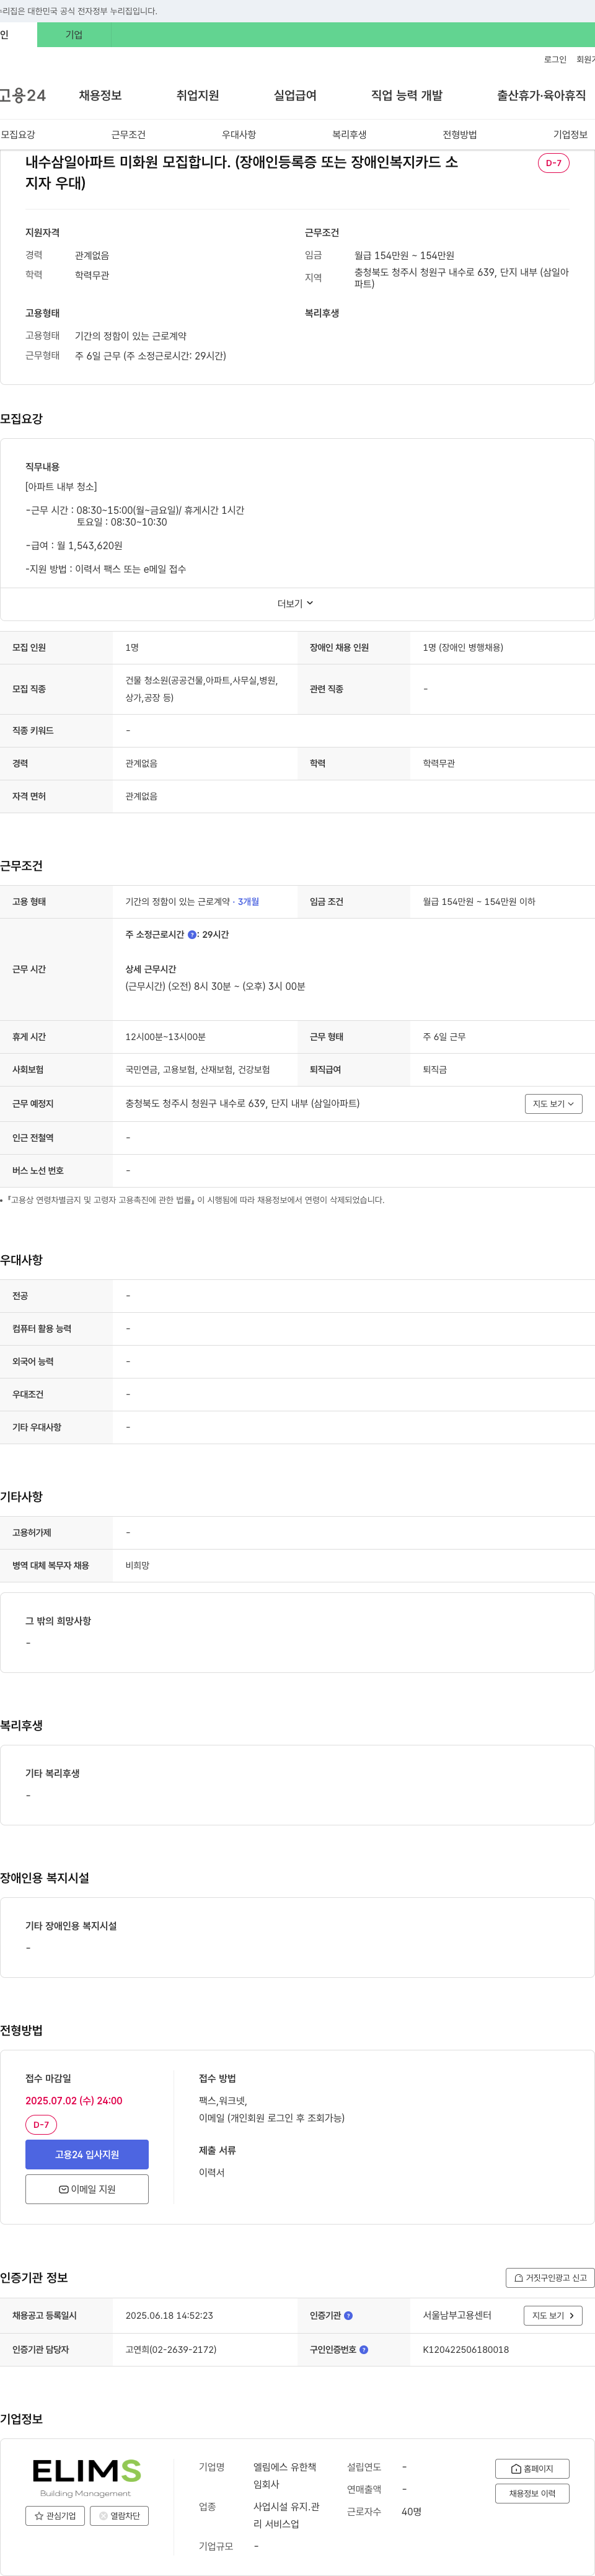Screen dimensions: 595x2576
Task: Go to the 고용24 logo home
Action: coord(22,96)
